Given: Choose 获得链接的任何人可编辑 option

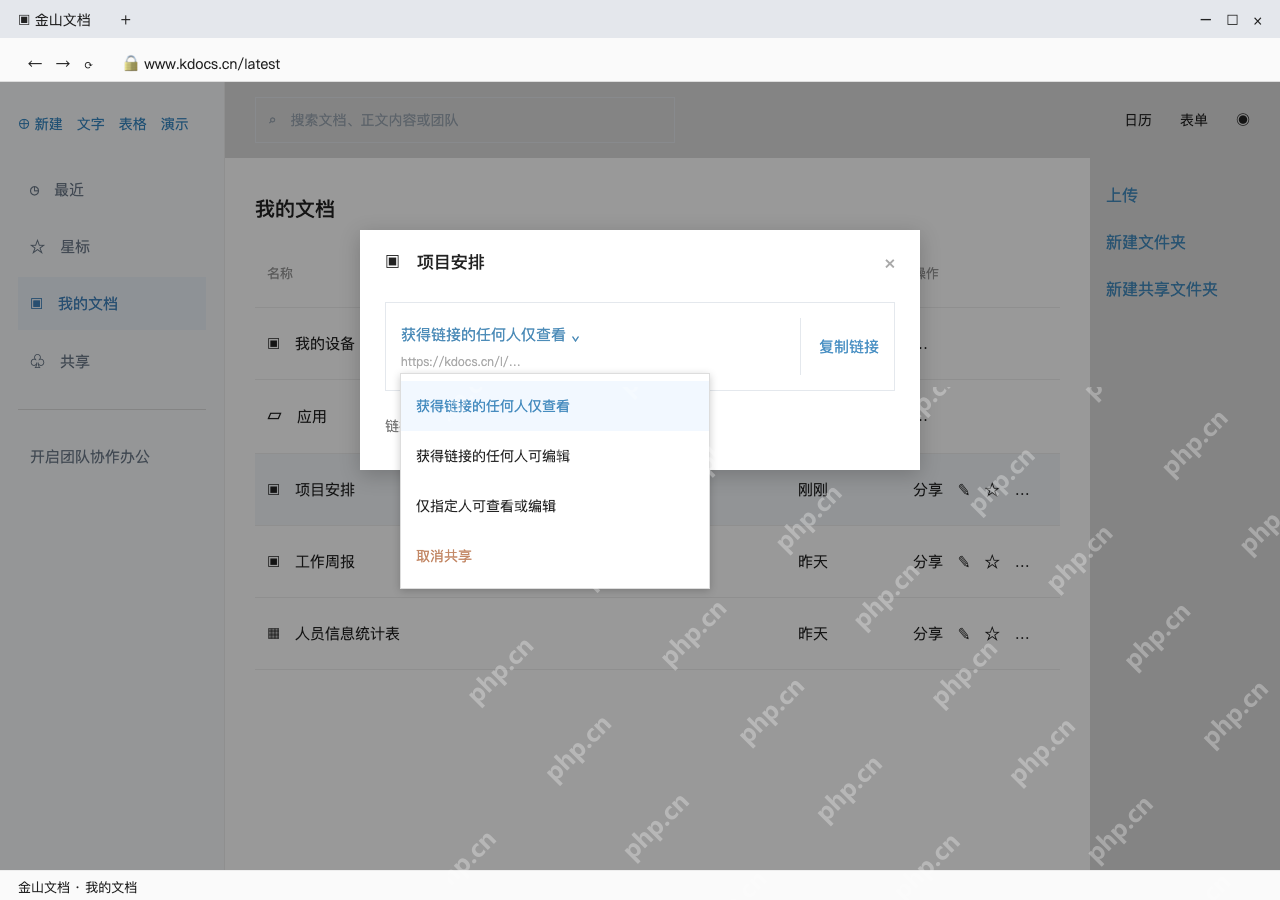Looking at the screenshot, I should [x=555, y=456].
